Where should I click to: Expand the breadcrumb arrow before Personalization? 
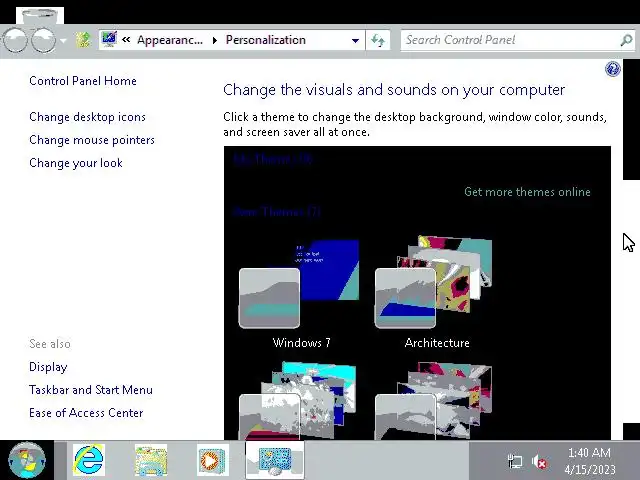(215, 40)
